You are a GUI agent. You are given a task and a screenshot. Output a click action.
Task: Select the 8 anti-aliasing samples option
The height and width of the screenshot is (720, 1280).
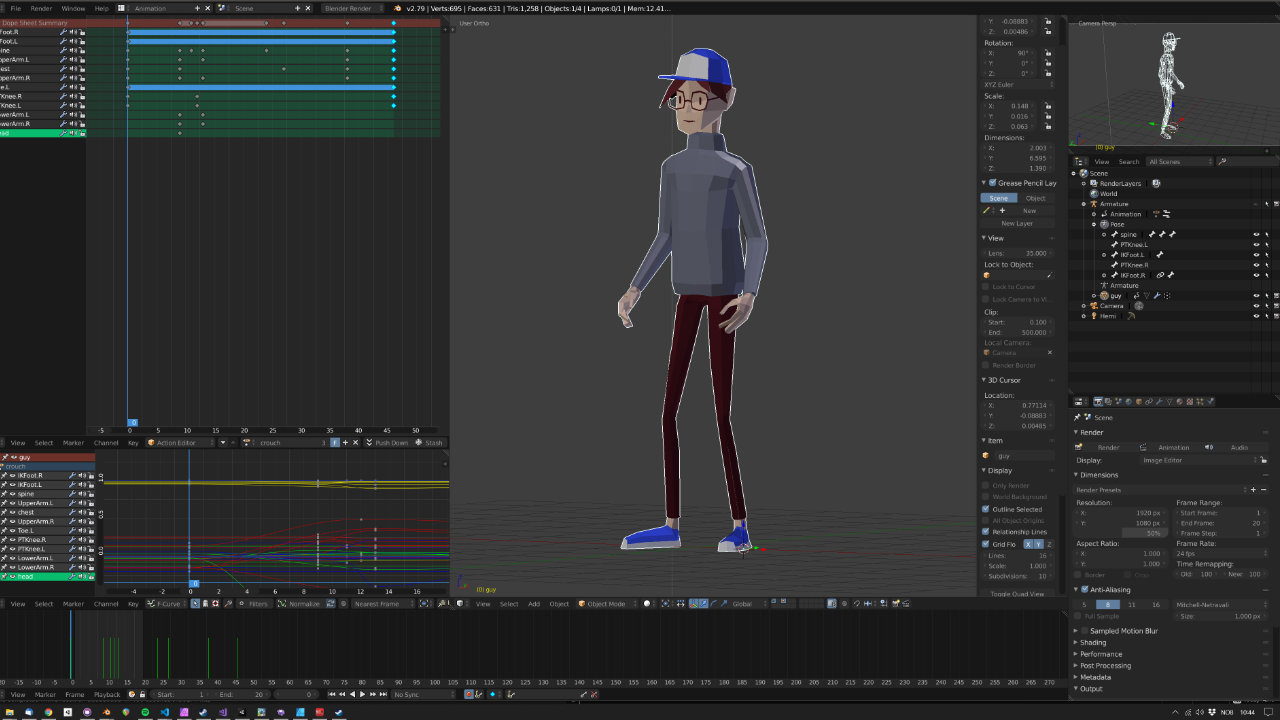(x=1108, y=605)
